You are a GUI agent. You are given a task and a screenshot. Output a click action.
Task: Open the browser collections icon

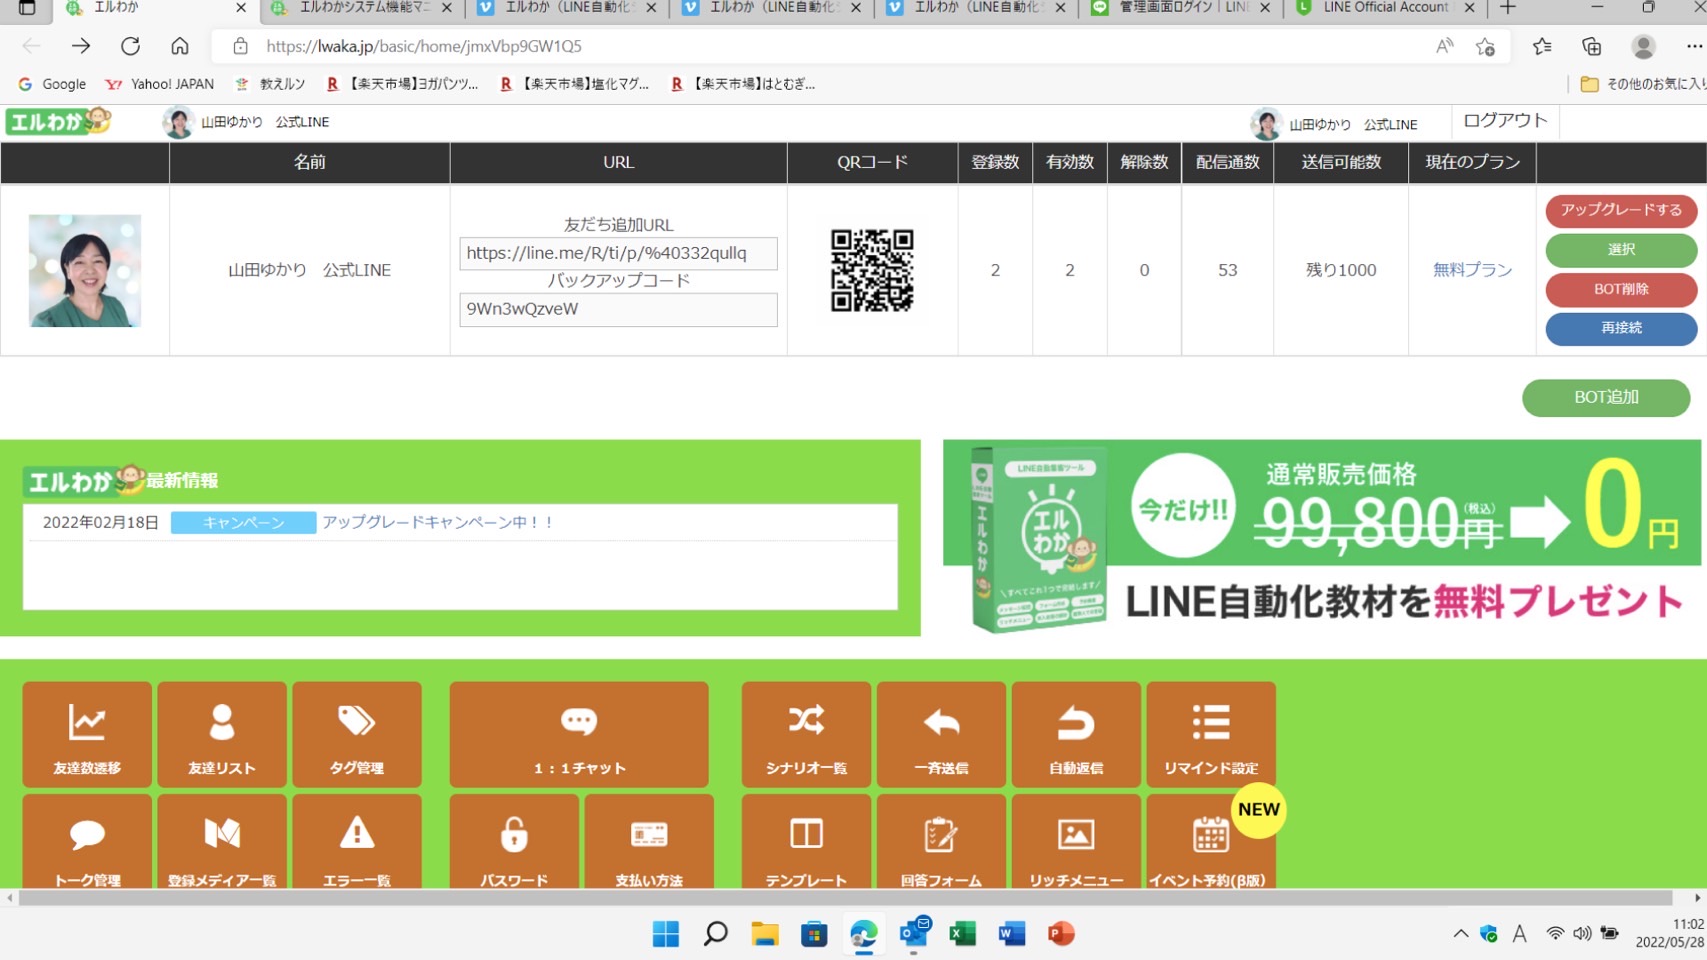pos(1591,46)
